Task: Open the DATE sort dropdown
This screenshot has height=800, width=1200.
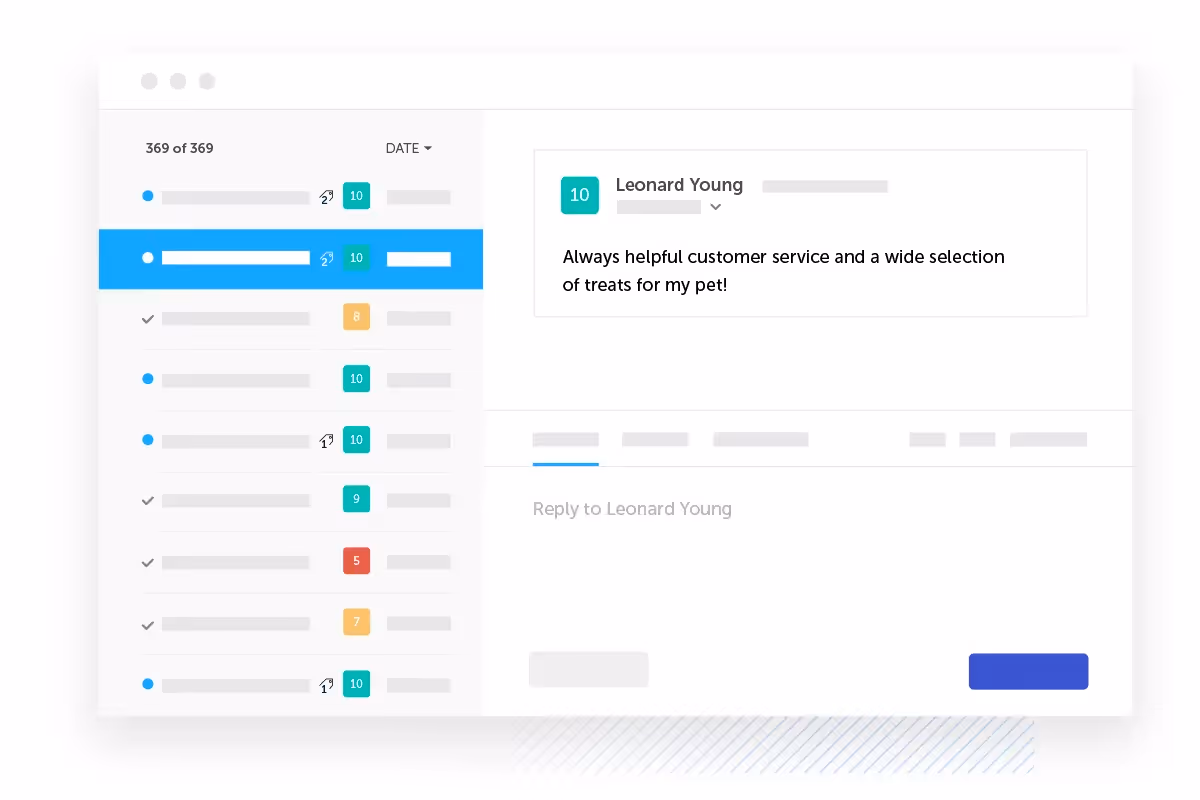Action: tap(408, 148)
